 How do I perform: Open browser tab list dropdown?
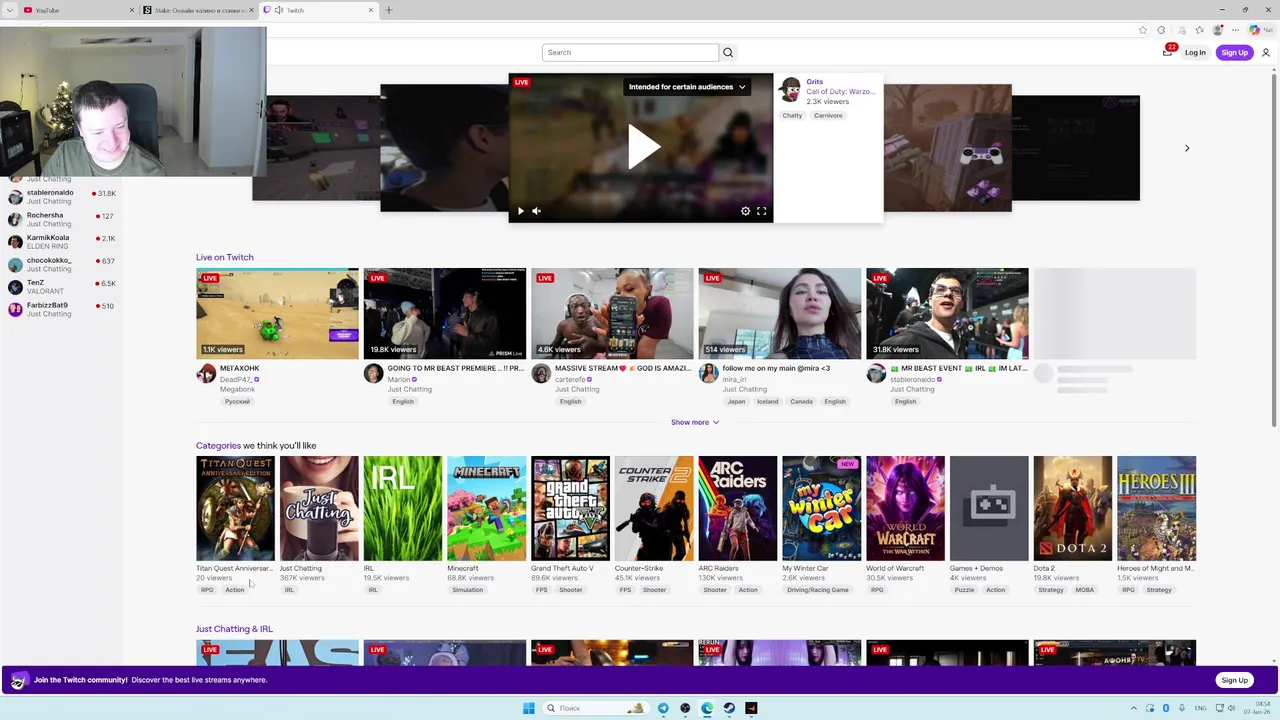[x=9, y=10]
